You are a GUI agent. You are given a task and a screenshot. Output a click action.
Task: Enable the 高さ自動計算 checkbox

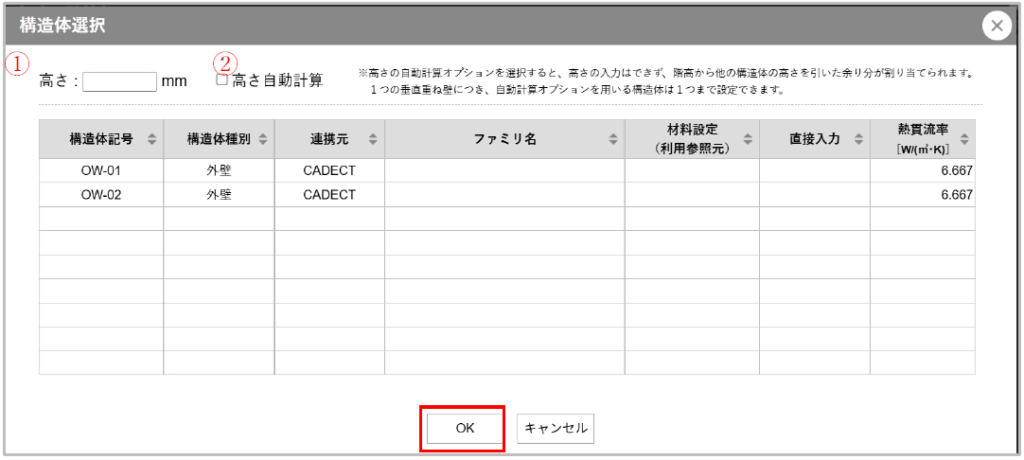(x=222, y=80)
